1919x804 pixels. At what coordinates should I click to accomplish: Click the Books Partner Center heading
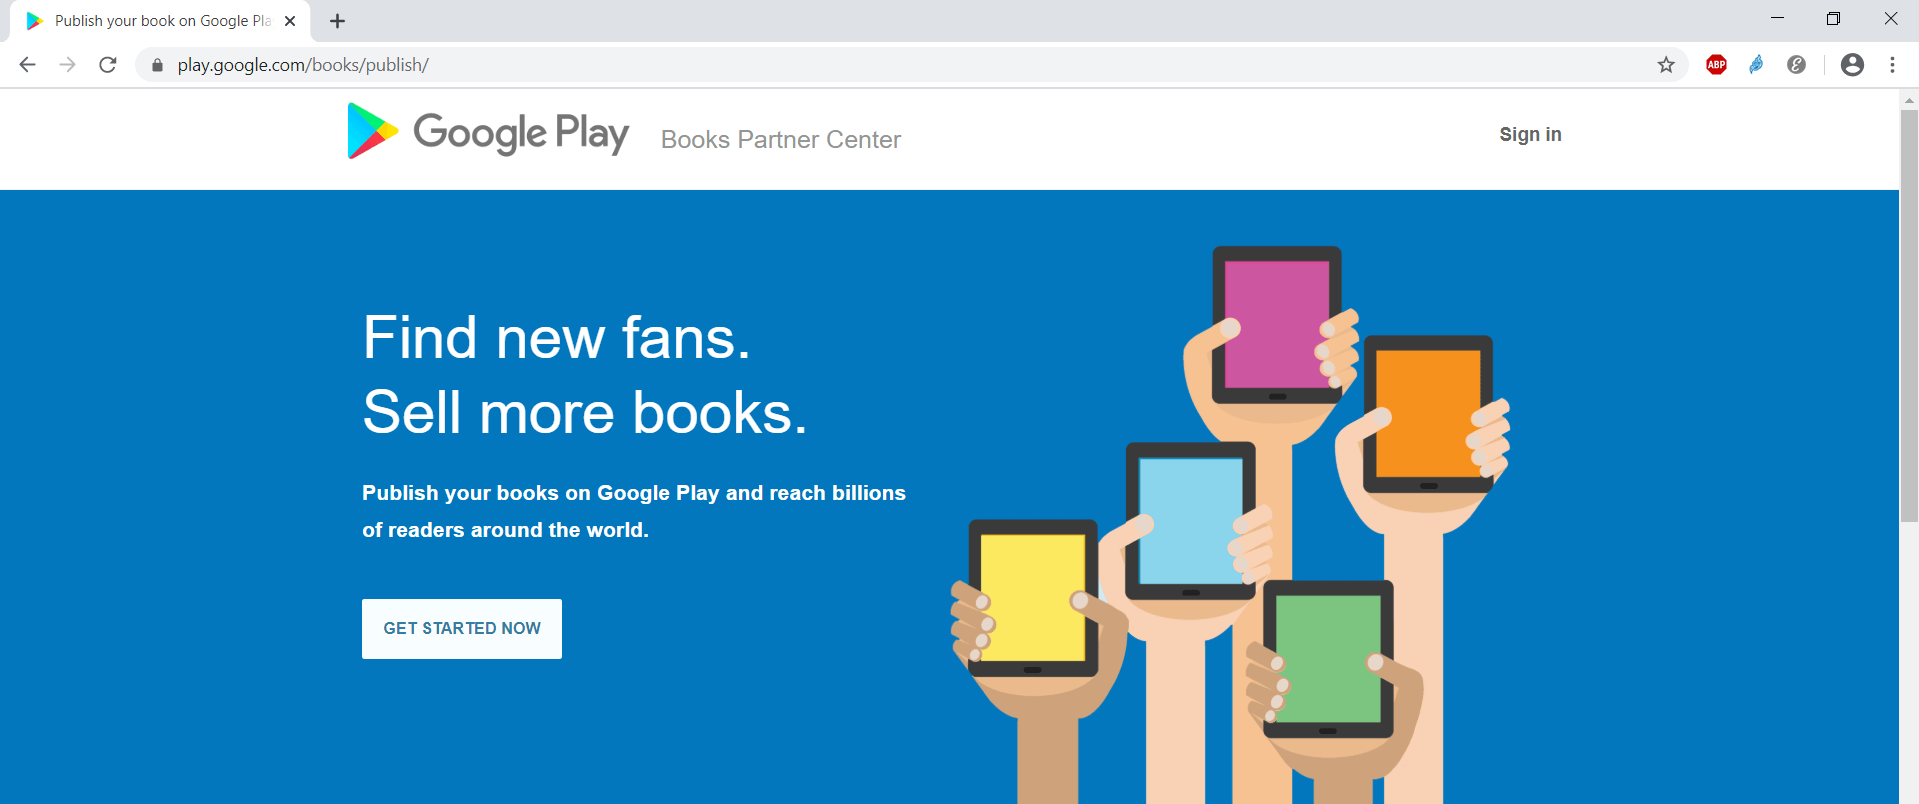(x=780, y=139)
